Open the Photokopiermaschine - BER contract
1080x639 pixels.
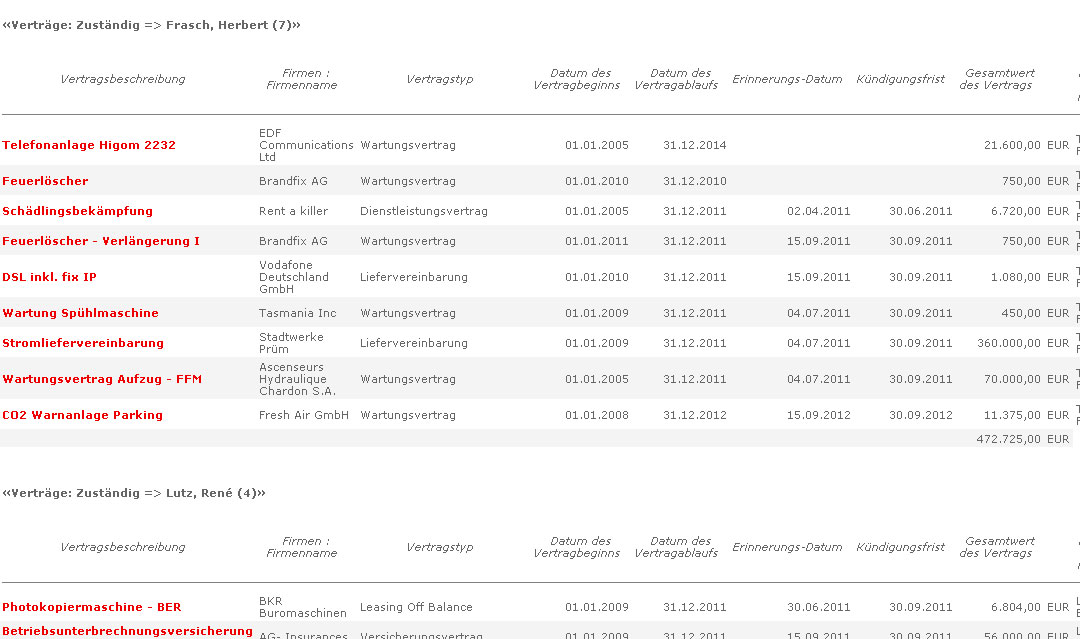pyautogui.click(x=92, y=607)
